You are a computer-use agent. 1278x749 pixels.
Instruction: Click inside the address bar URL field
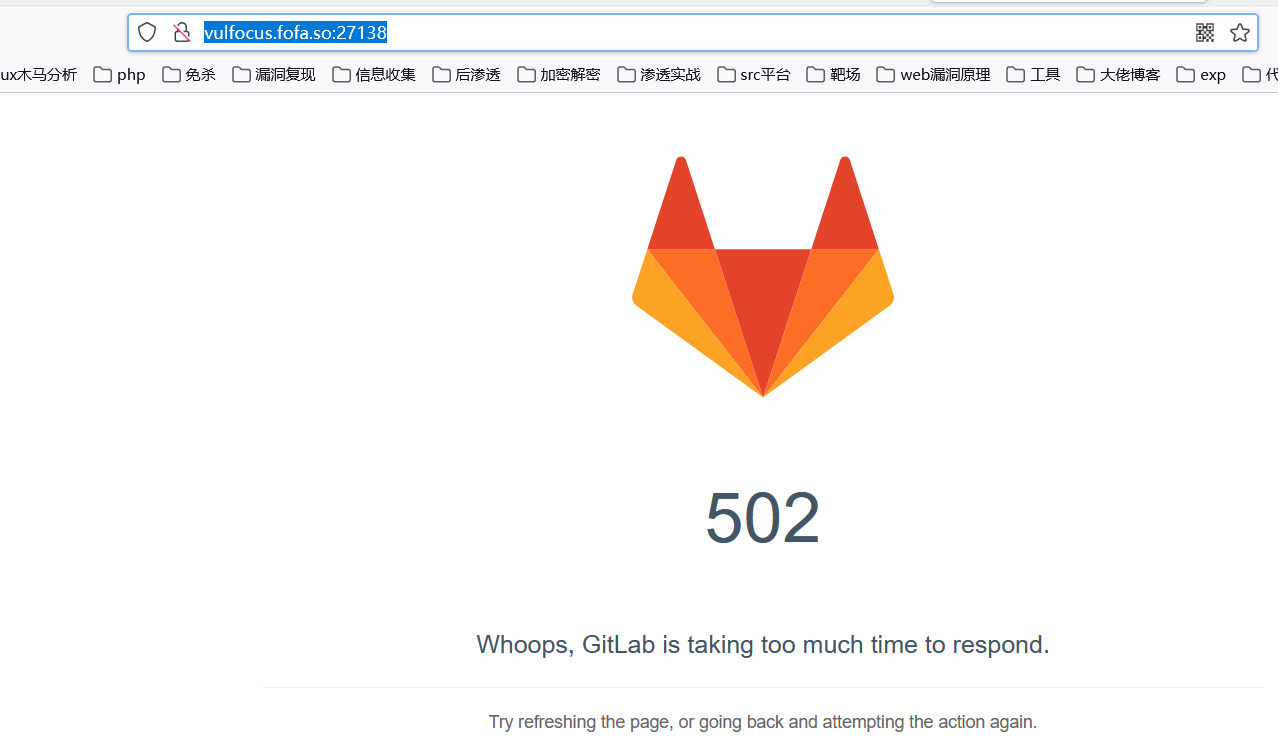[295, 32]
